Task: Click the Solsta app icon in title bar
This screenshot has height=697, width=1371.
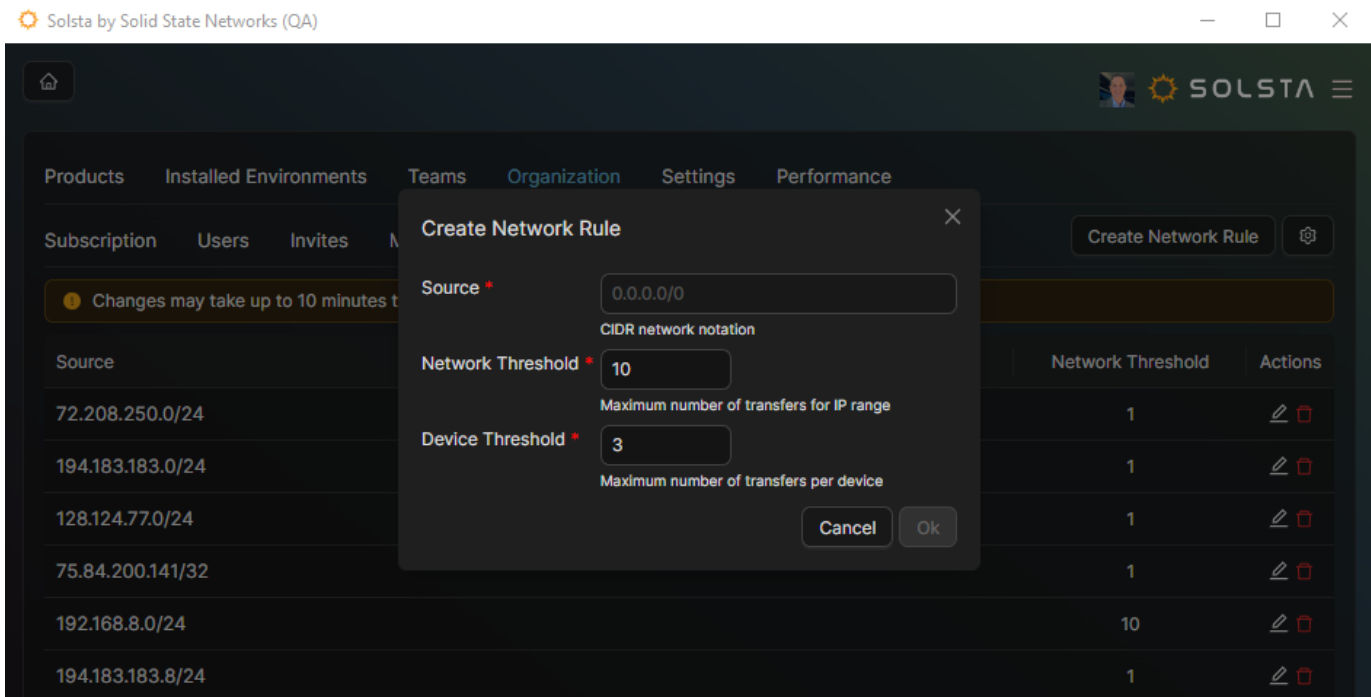Action: click(x=28, y=20)
